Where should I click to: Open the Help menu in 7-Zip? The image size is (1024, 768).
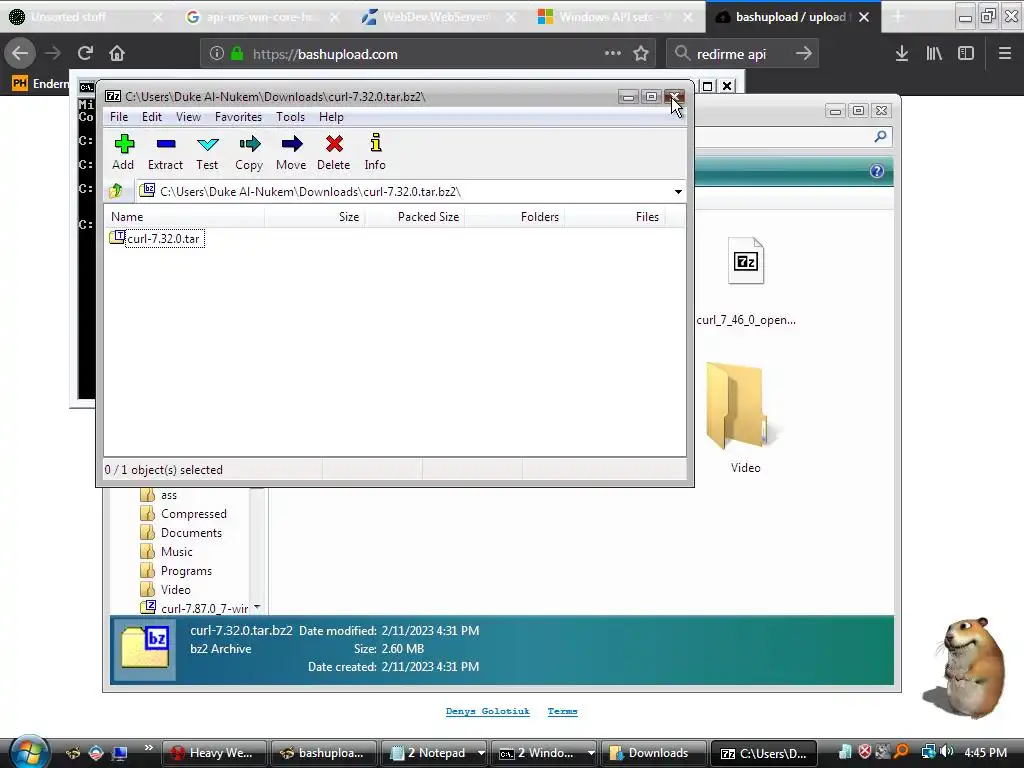coord(331,117)
